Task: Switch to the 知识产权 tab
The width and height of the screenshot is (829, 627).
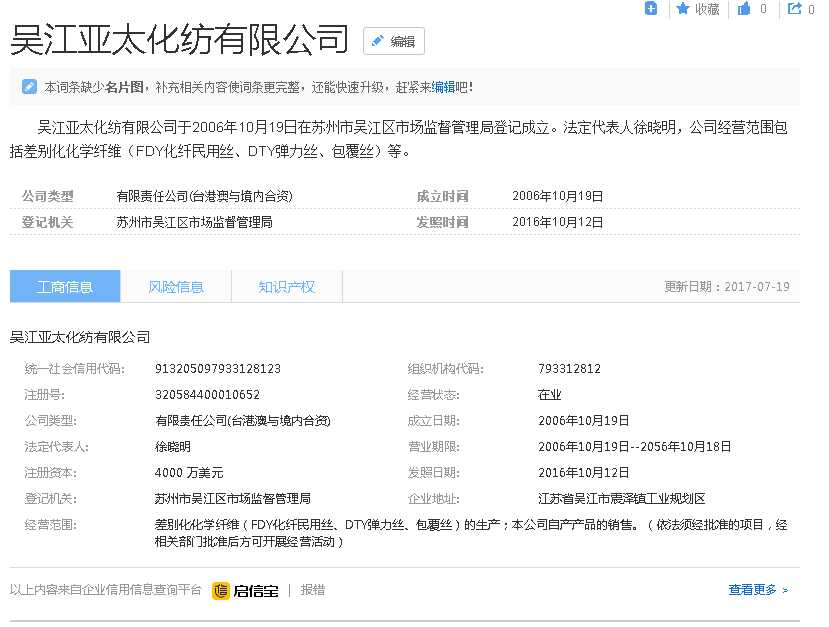Action: pos(287,287)
